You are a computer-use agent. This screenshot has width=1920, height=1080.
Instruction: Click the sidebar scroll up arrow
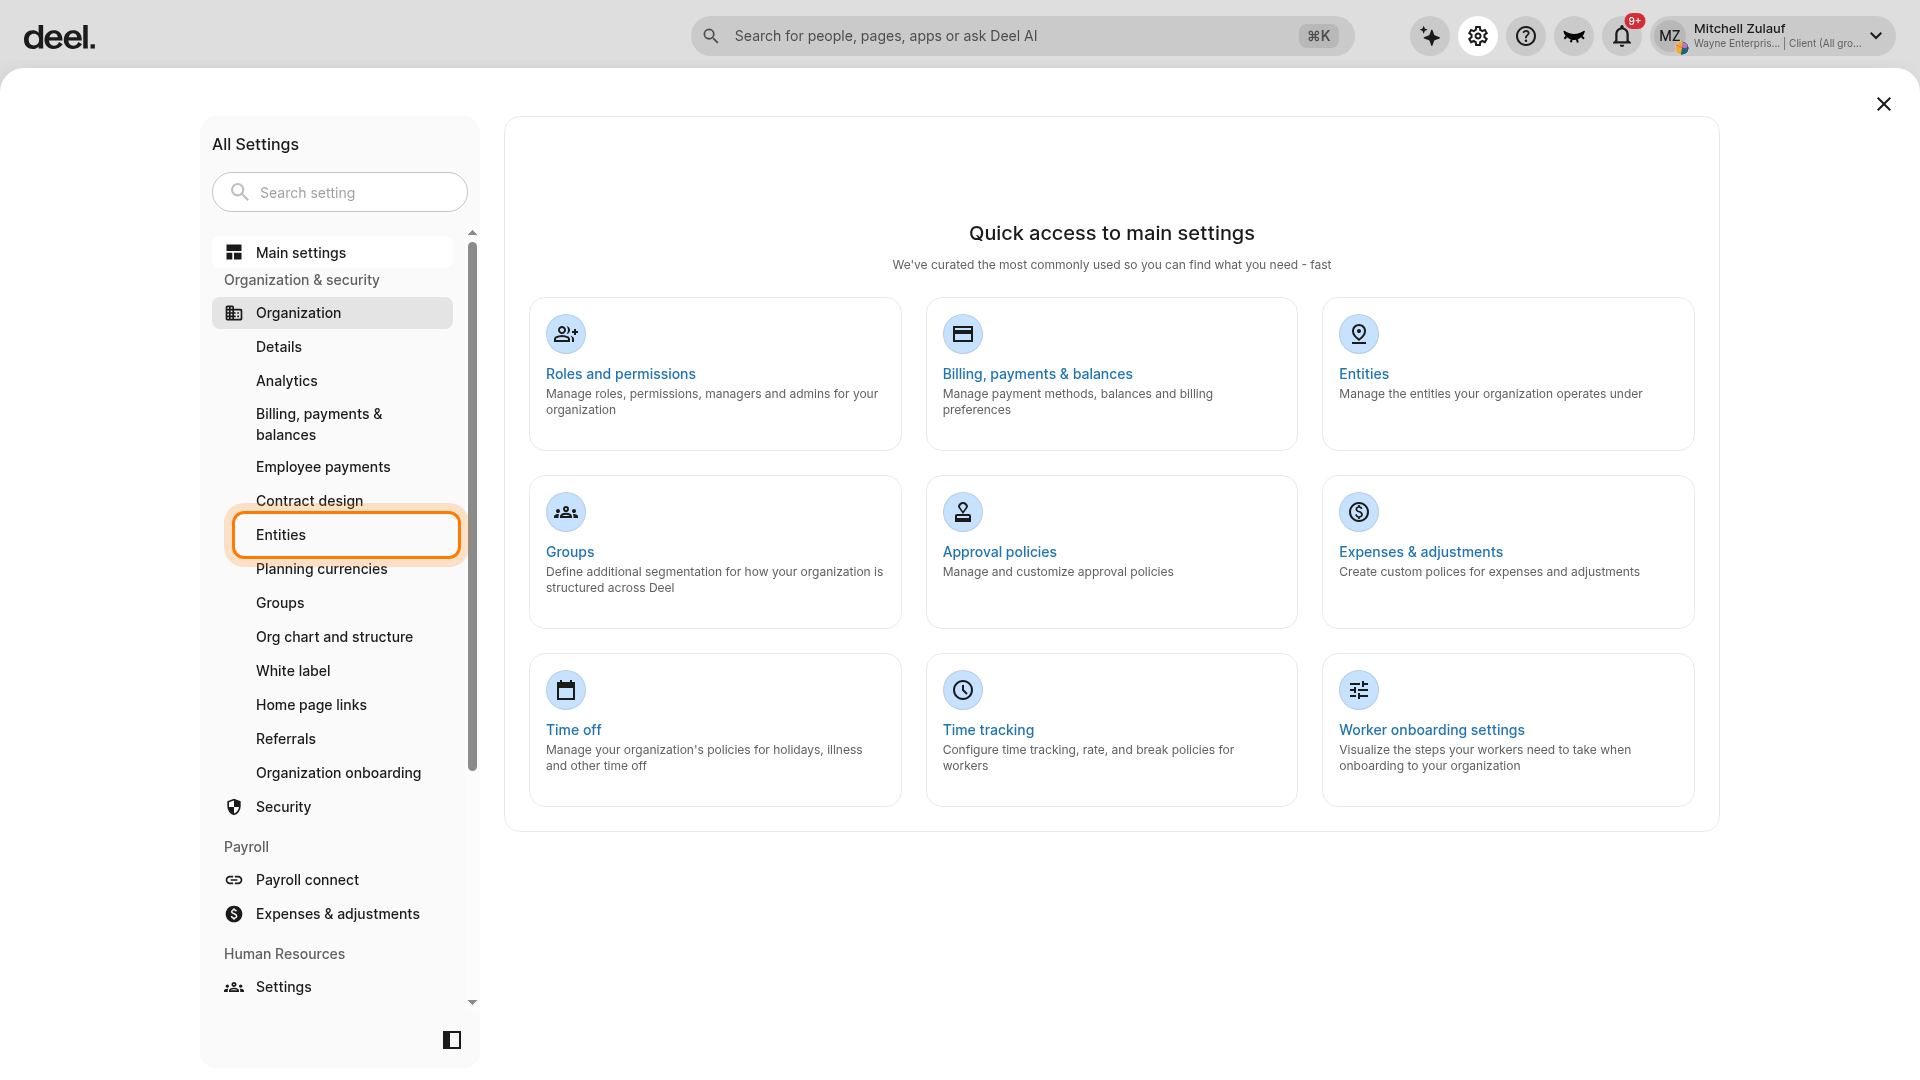[x=472, y=233]
